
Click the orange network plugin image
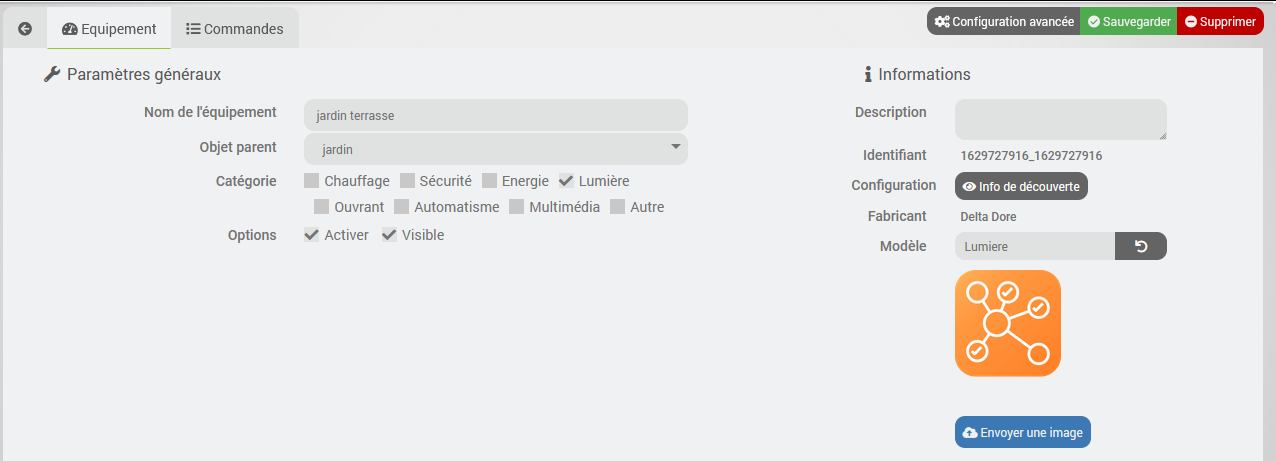[1008, 323]
